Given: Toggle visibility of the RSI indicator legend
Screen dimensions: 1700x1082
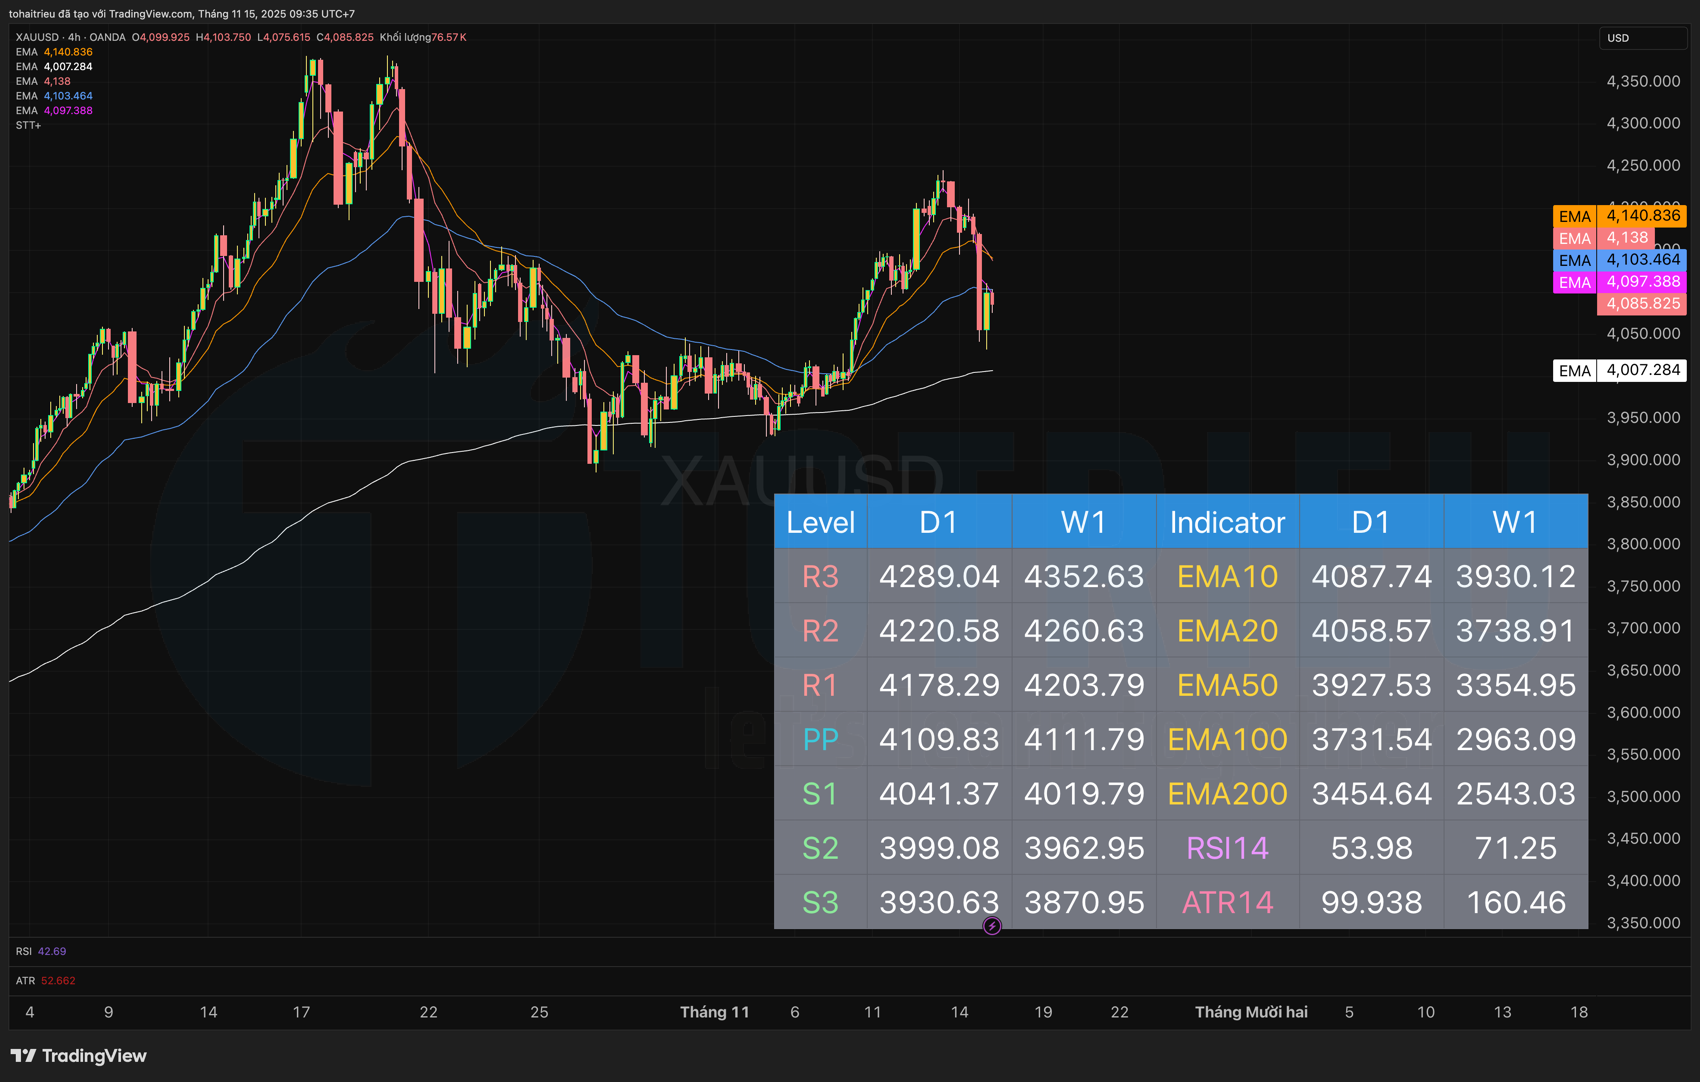Looking at the screenshot, I should (x=22, y=951).
